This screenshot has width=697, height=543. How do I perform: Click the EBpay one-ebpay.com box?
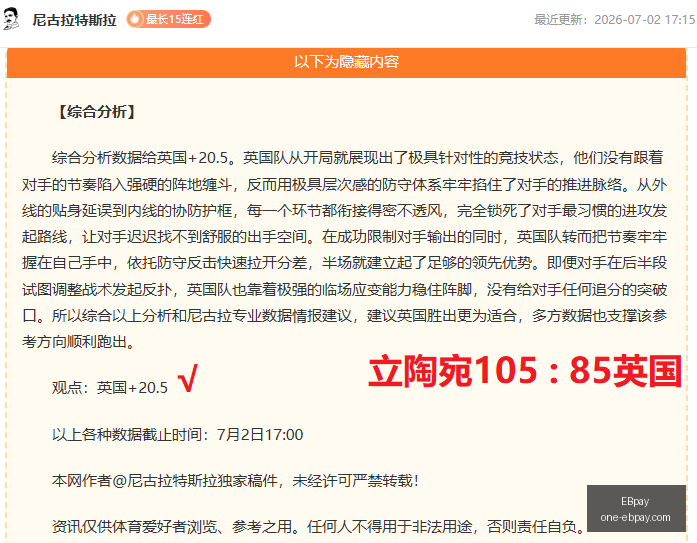coord(636,509)
